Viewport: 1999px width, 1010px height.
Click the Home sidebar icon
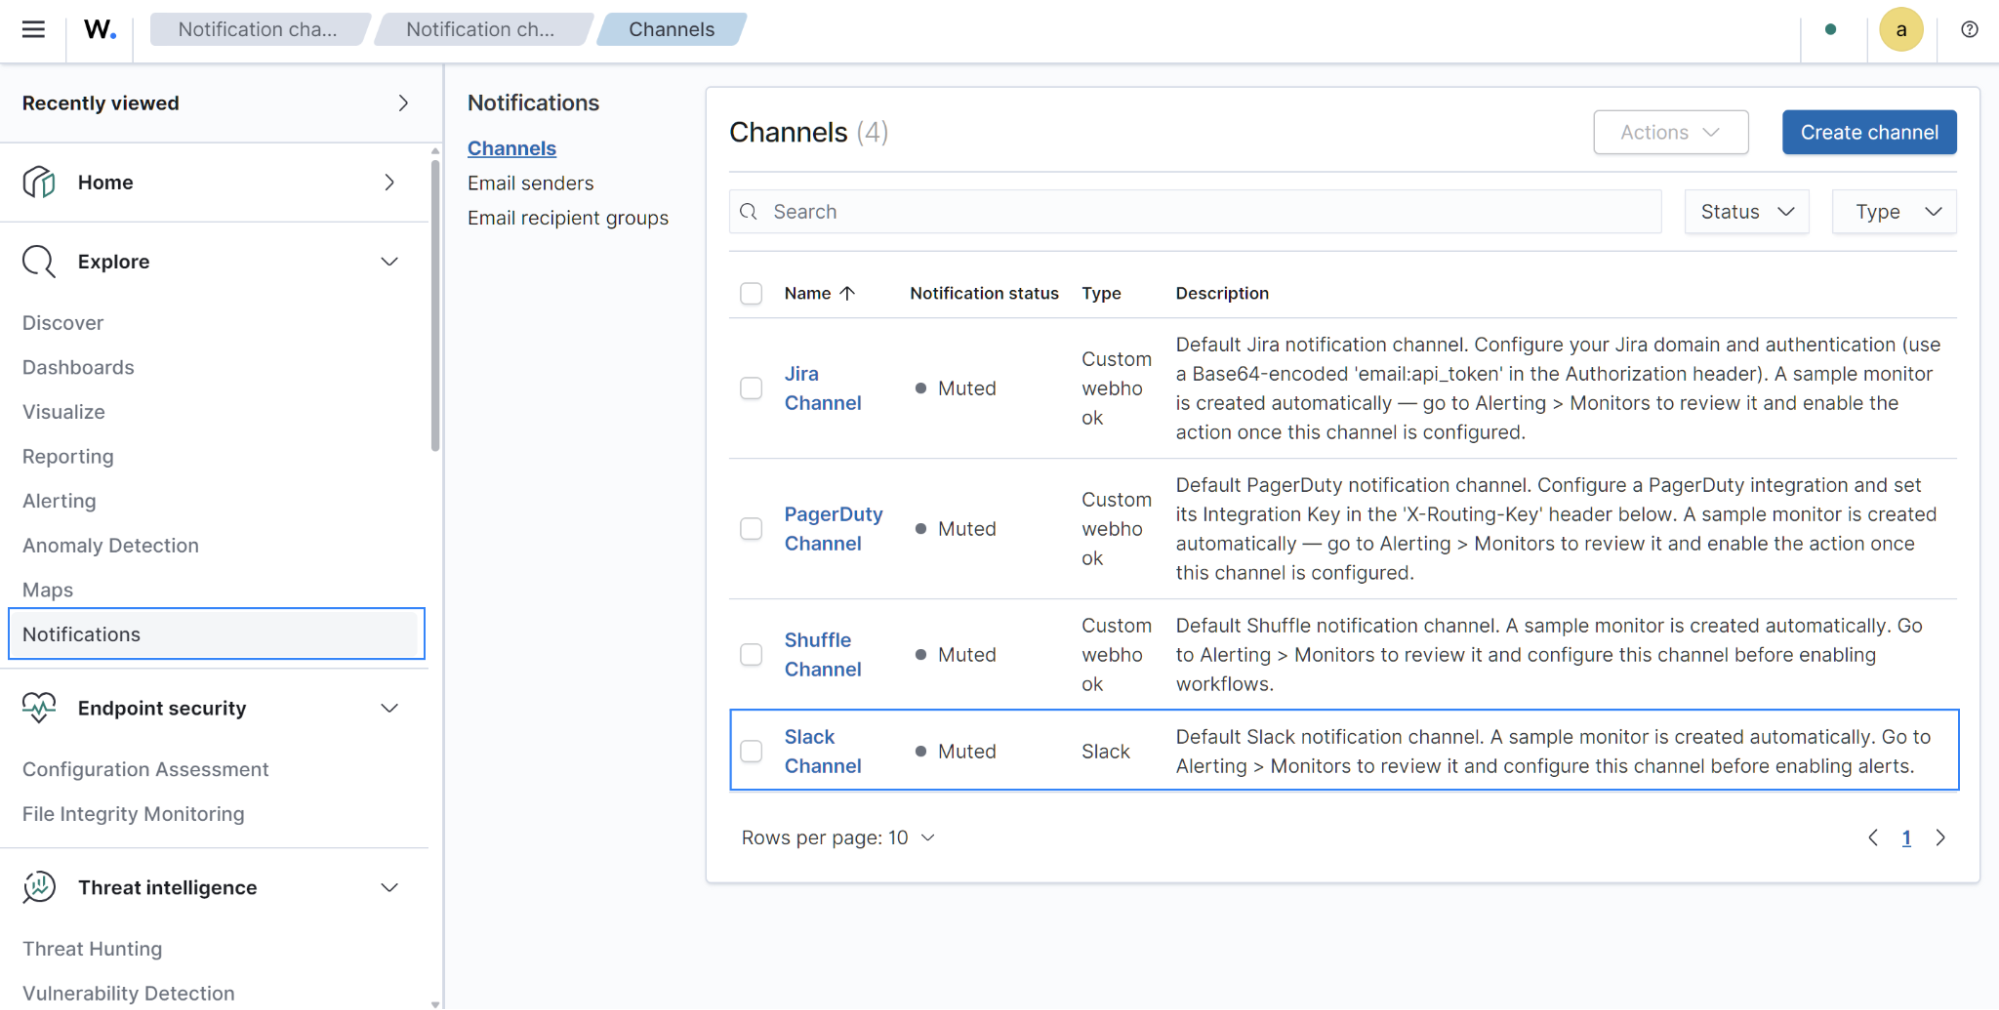[39, 182]
